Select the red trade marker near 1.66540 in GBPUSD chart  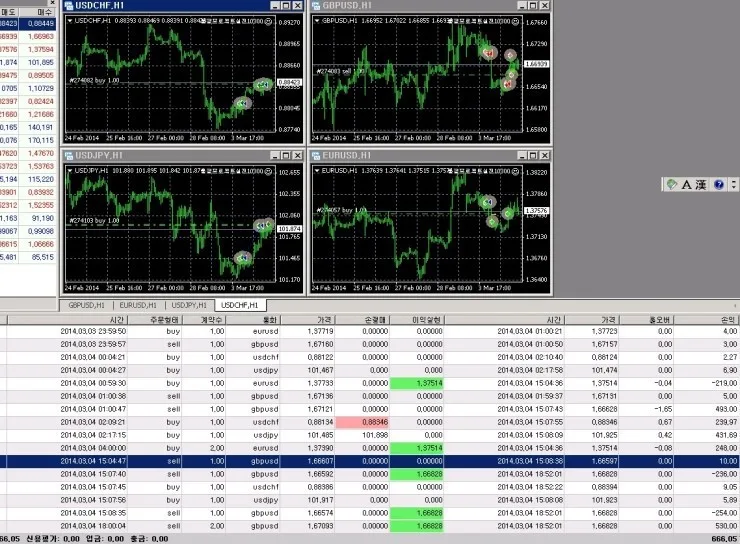pos(507,84)
